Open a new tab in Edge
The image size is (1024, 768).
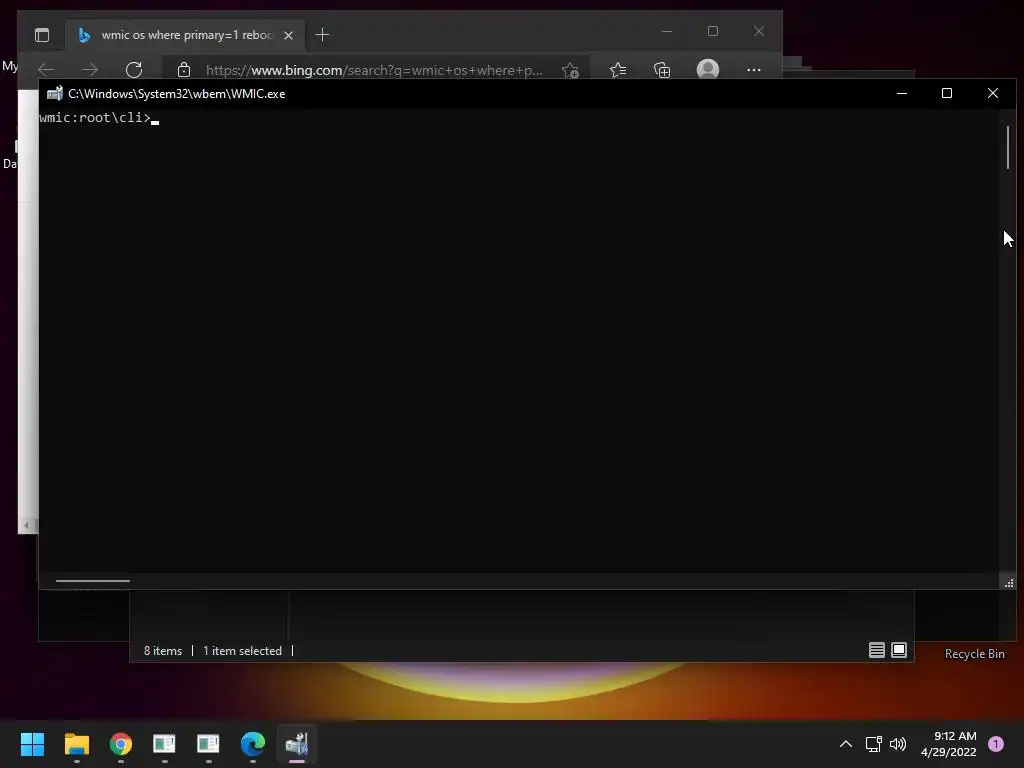click(322, 35)
